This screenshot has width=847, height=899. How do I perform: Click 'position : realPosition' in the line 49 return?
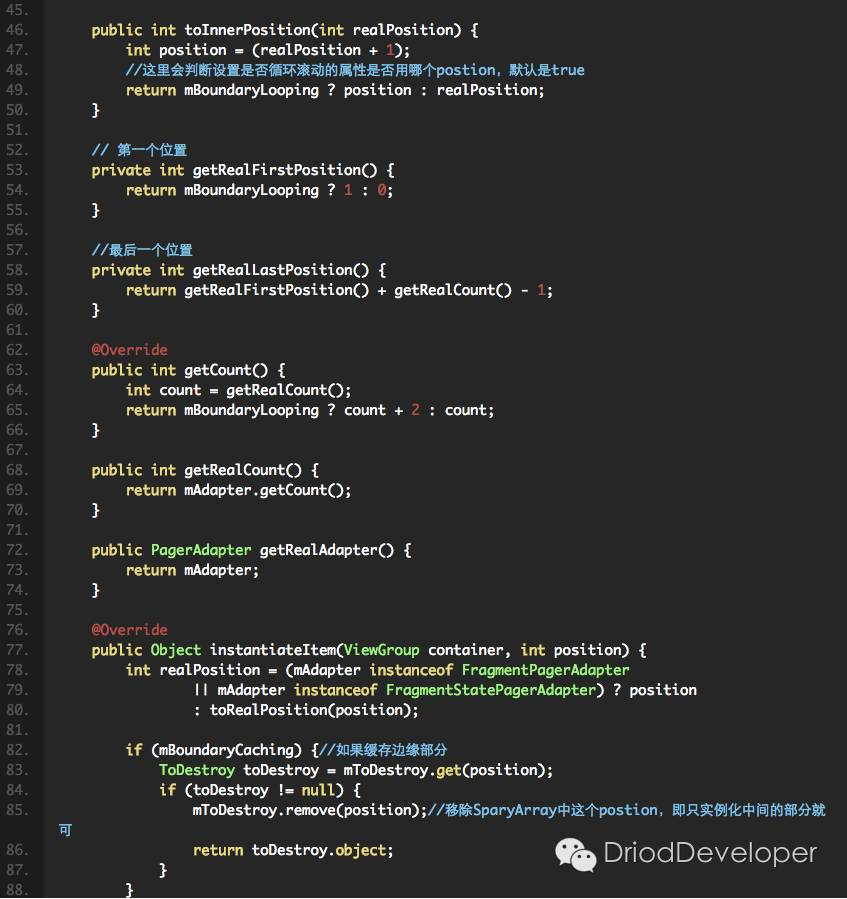443,90
